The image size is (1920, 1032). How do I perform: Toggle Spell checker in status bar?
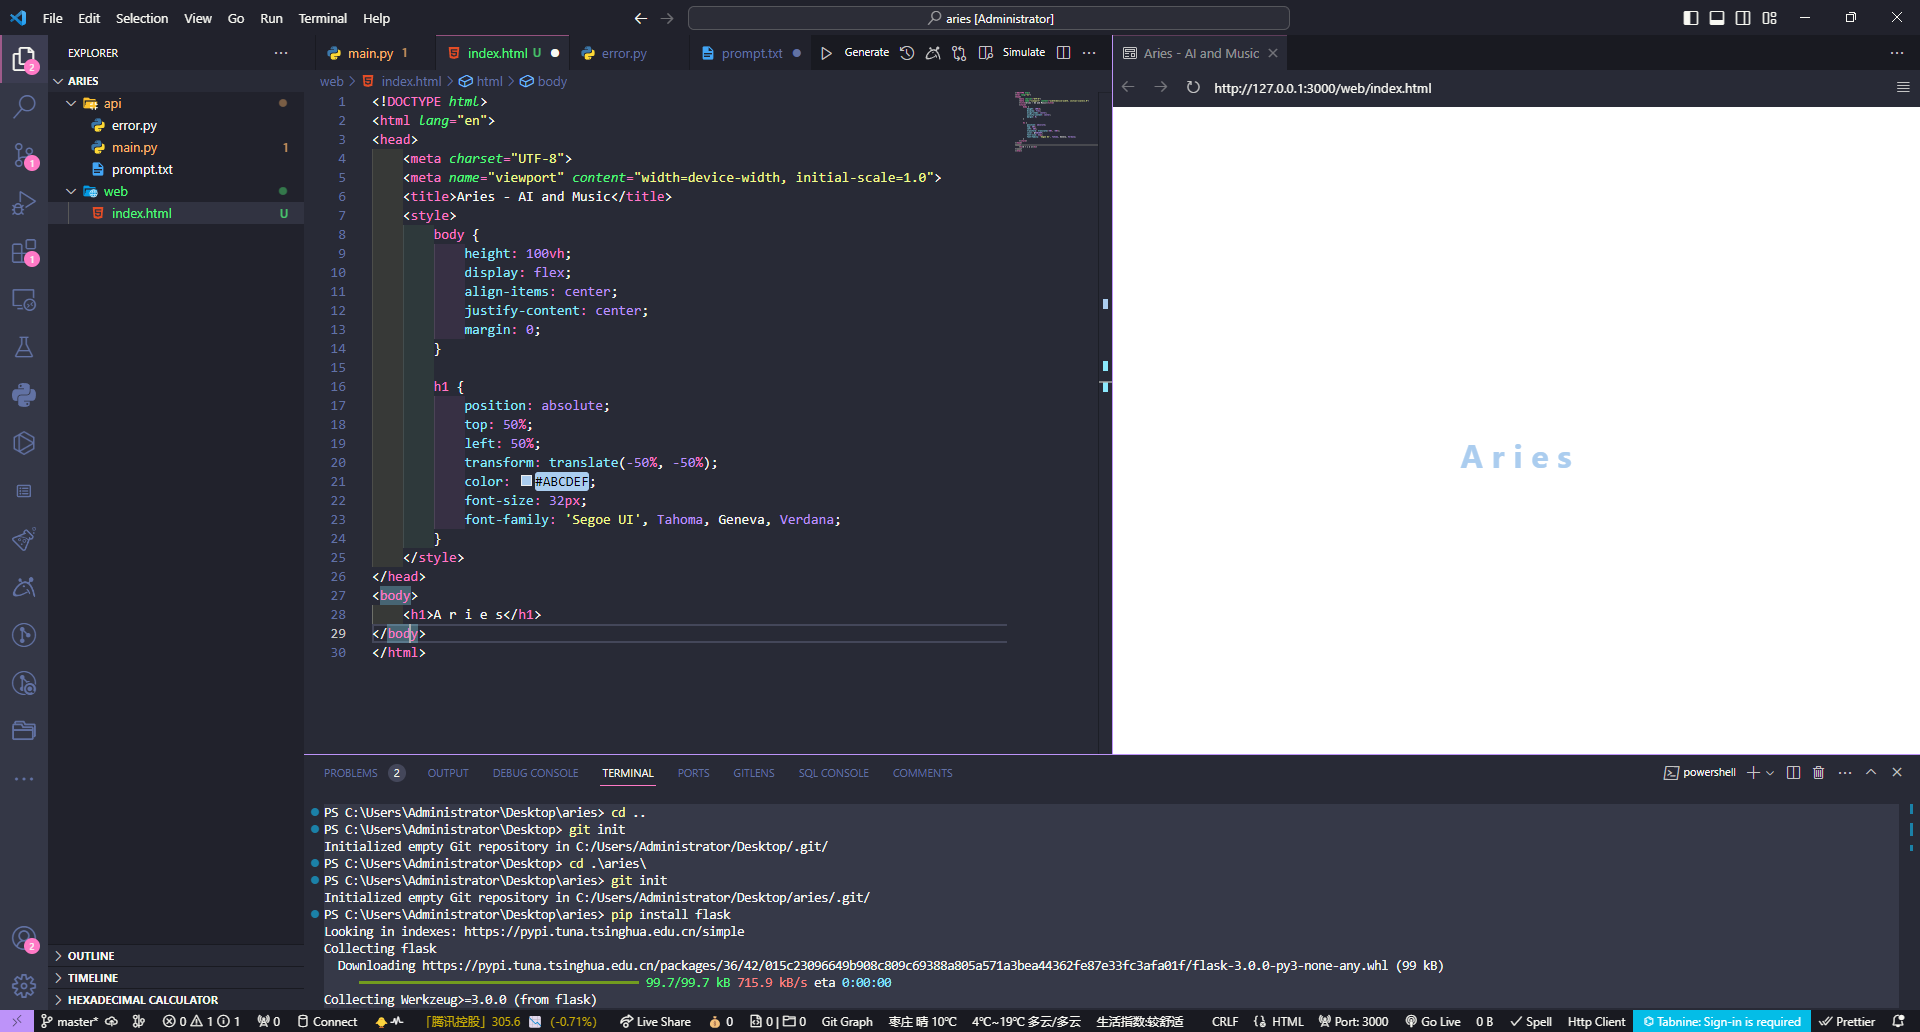coord(1531,1022)
